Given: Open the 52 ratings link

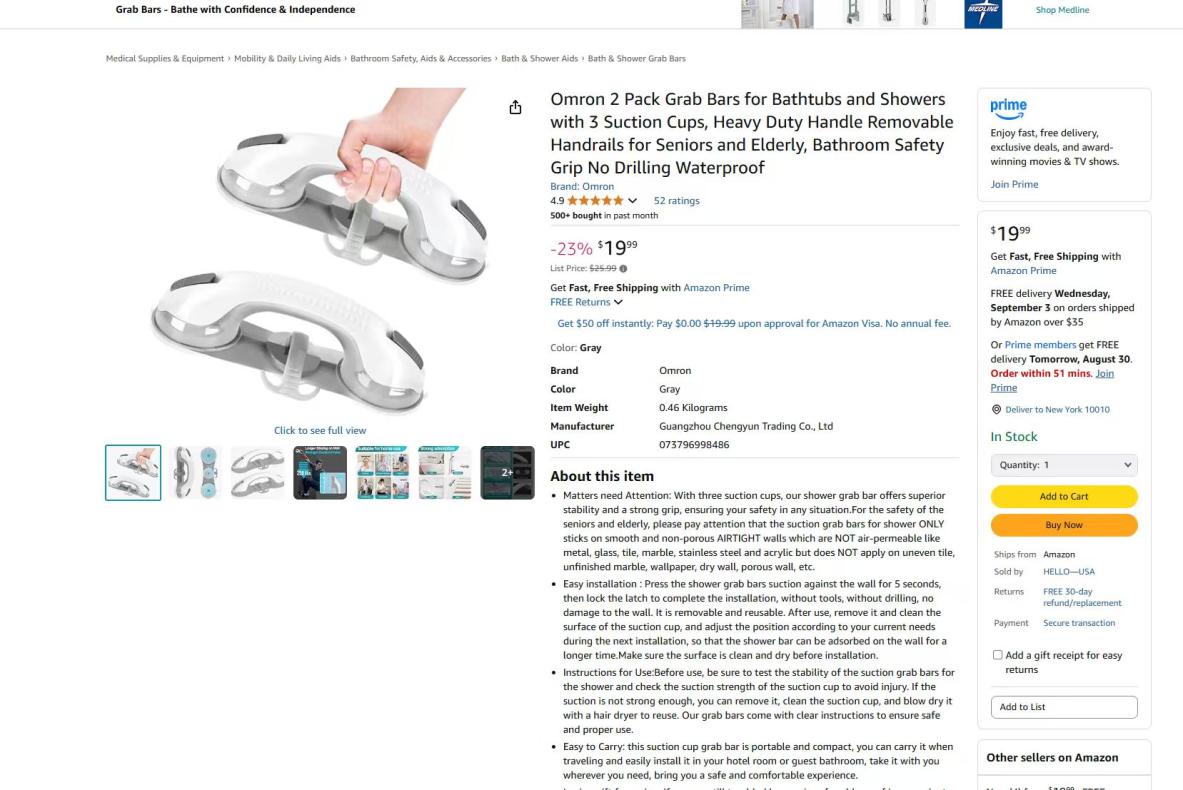Looking at the screenshot, I should click(677, 201).
